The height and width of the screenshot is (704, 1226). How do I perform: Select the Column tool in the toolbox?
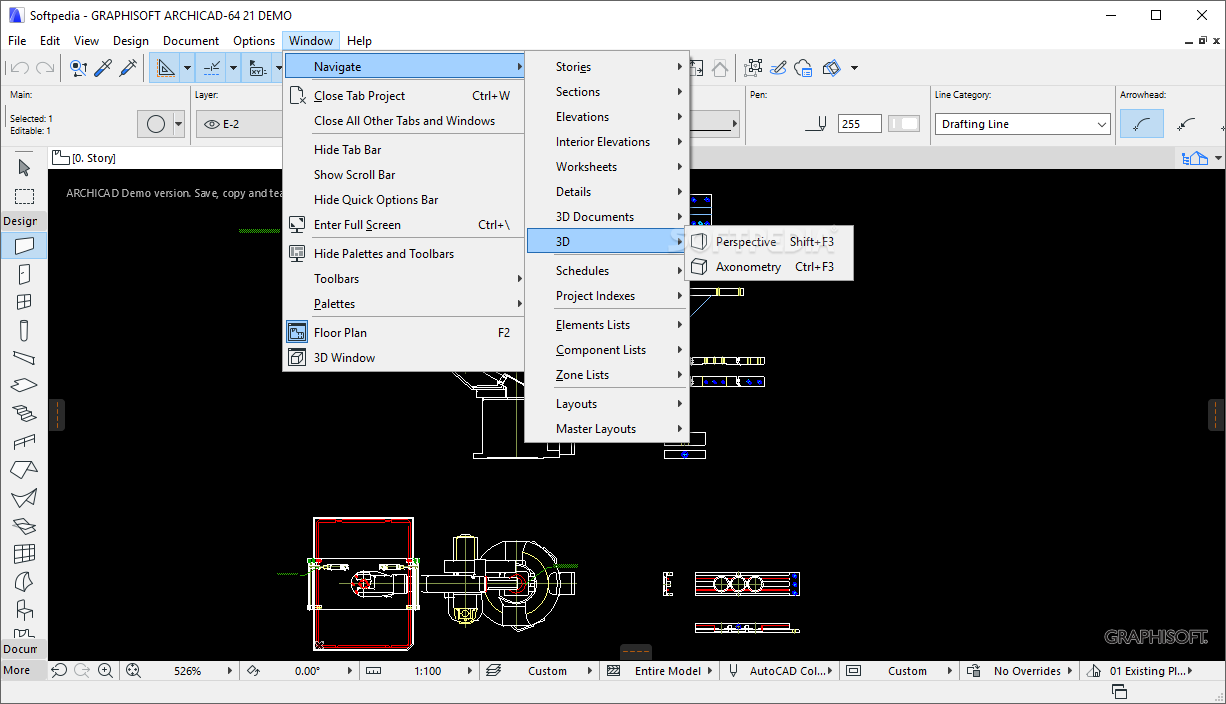(x=24, y=330)
